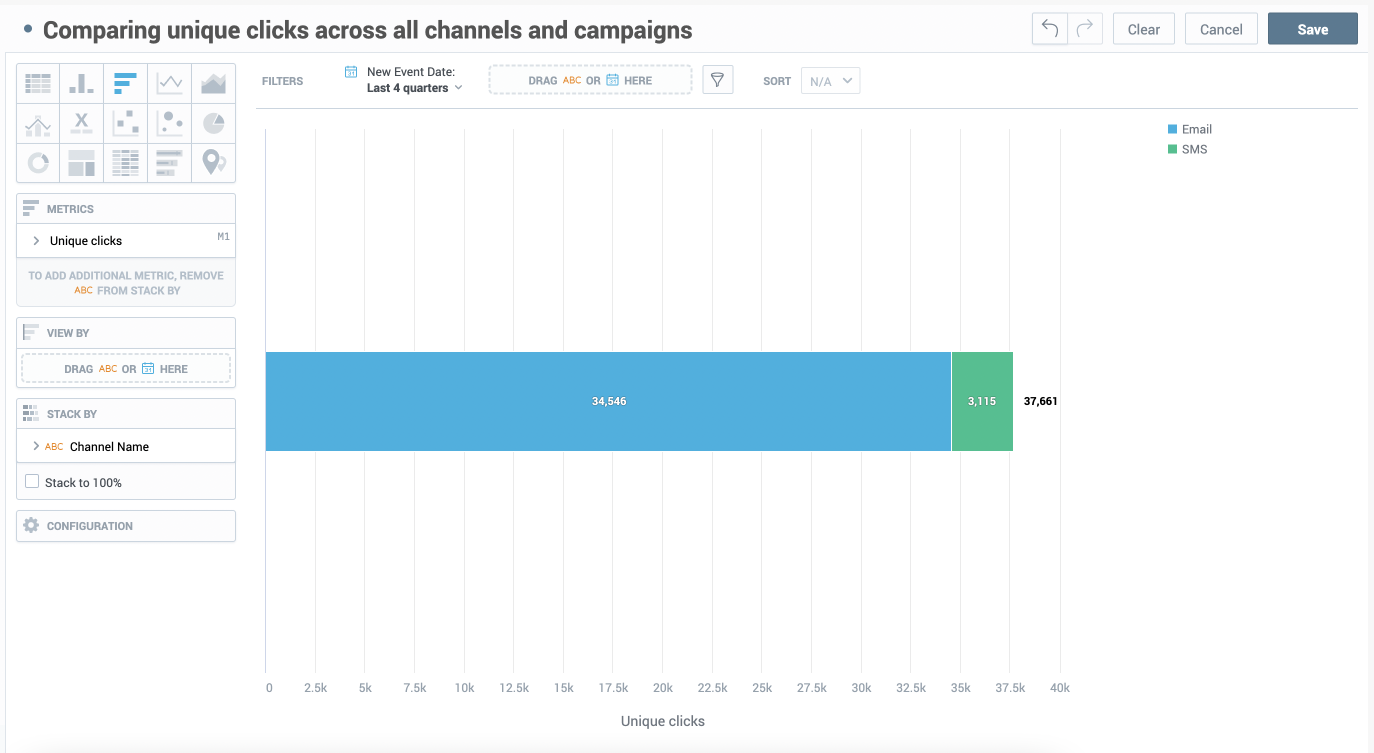Select the table visualization icon
This screenshot has width=1374, height=753.
click(x=38, y=84)
